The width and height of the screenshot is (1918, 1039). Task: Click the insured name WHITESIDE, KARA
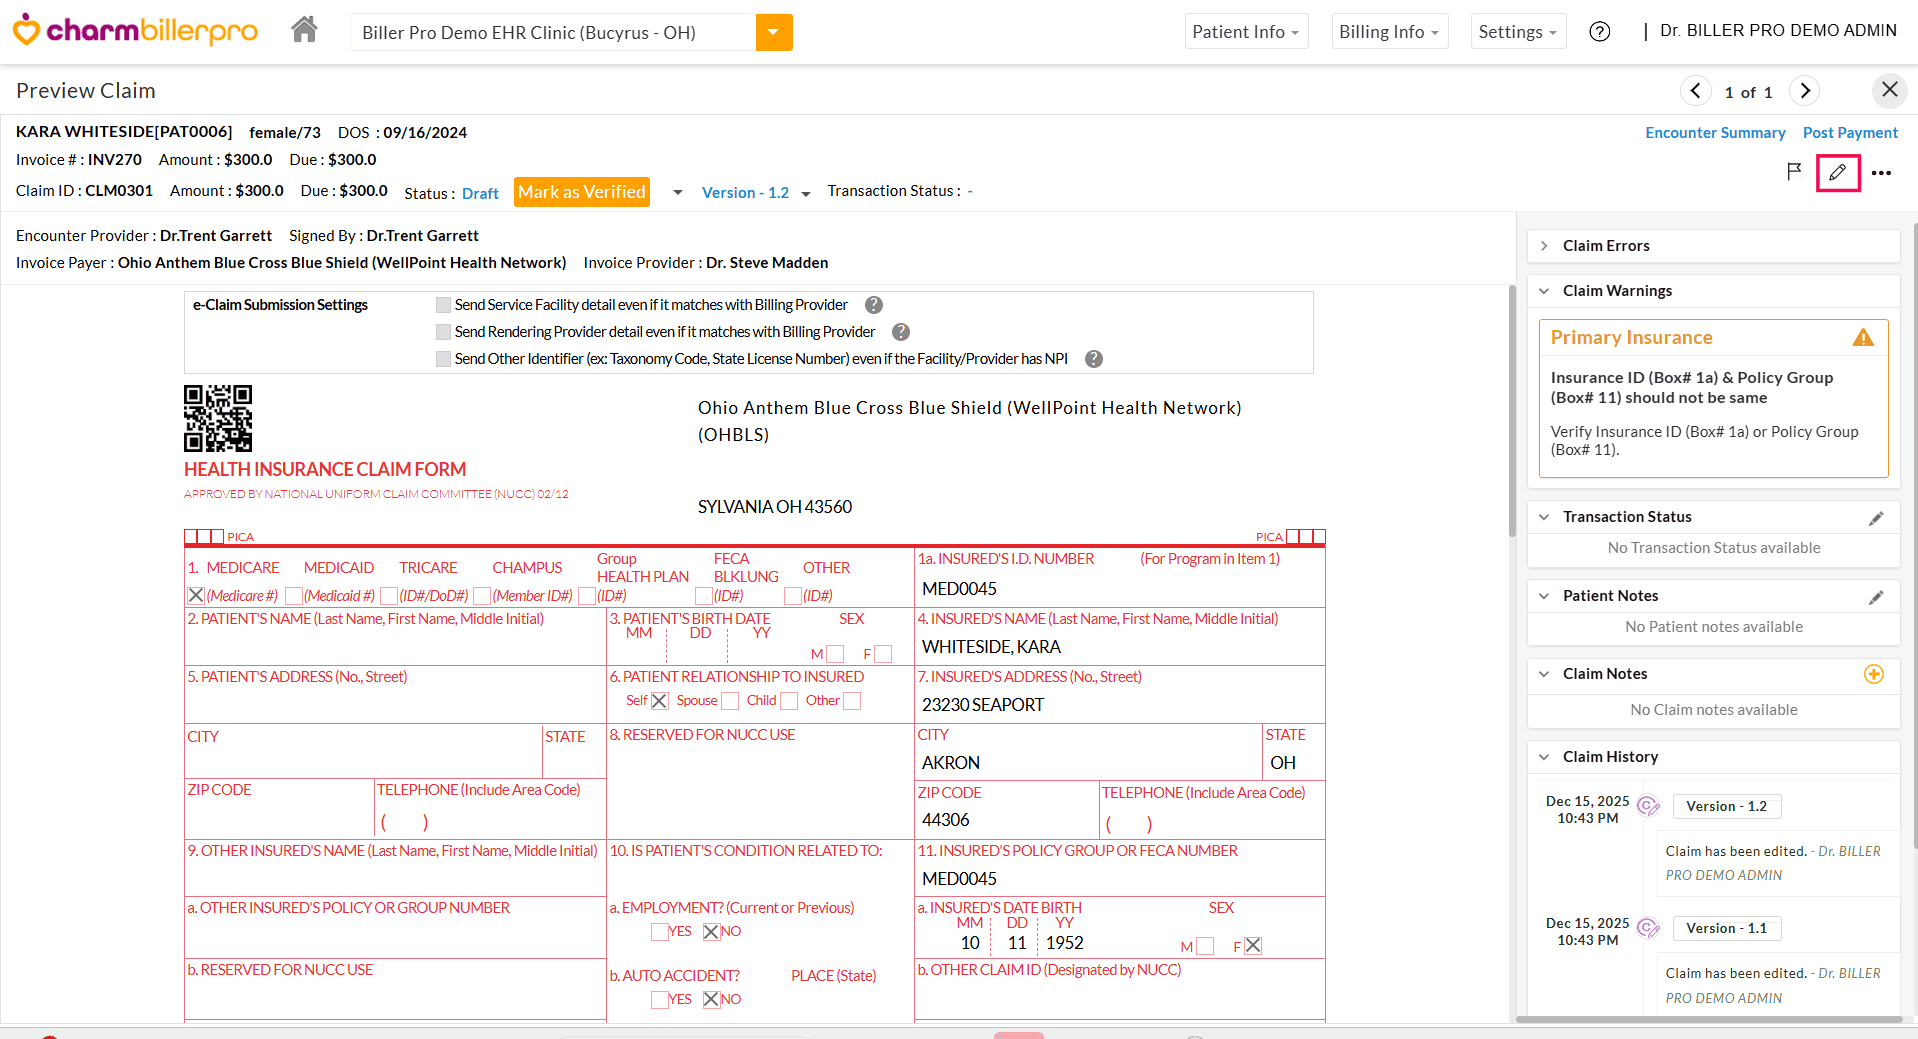(991, 647)
